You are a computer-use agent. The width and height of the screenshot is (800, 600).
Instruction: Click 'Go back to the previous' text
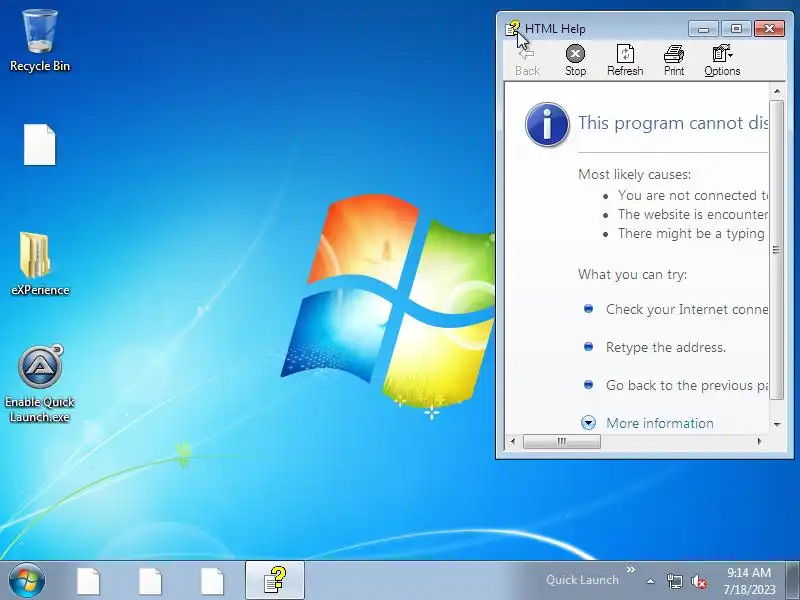coord(687,385)
